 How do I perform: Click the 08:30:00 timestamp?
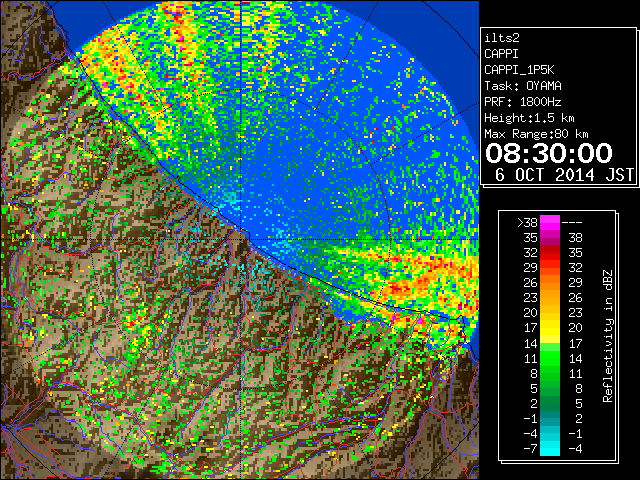click(549, 153)
